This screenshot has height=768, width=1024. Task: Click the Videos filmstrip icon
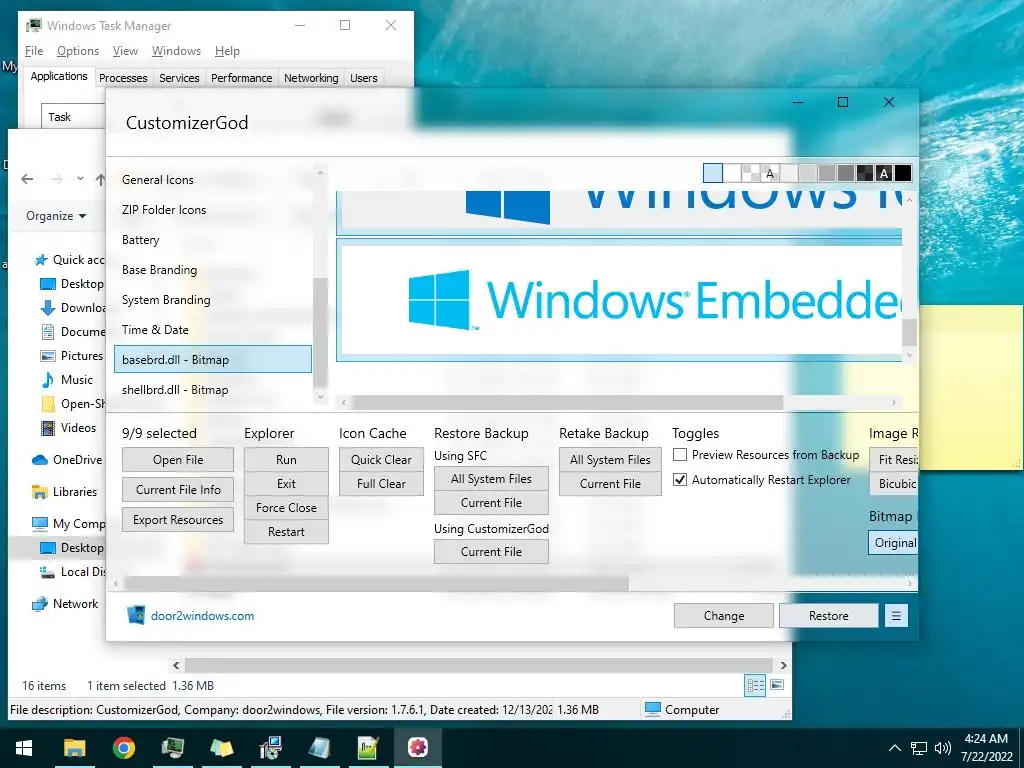[48, 428]
